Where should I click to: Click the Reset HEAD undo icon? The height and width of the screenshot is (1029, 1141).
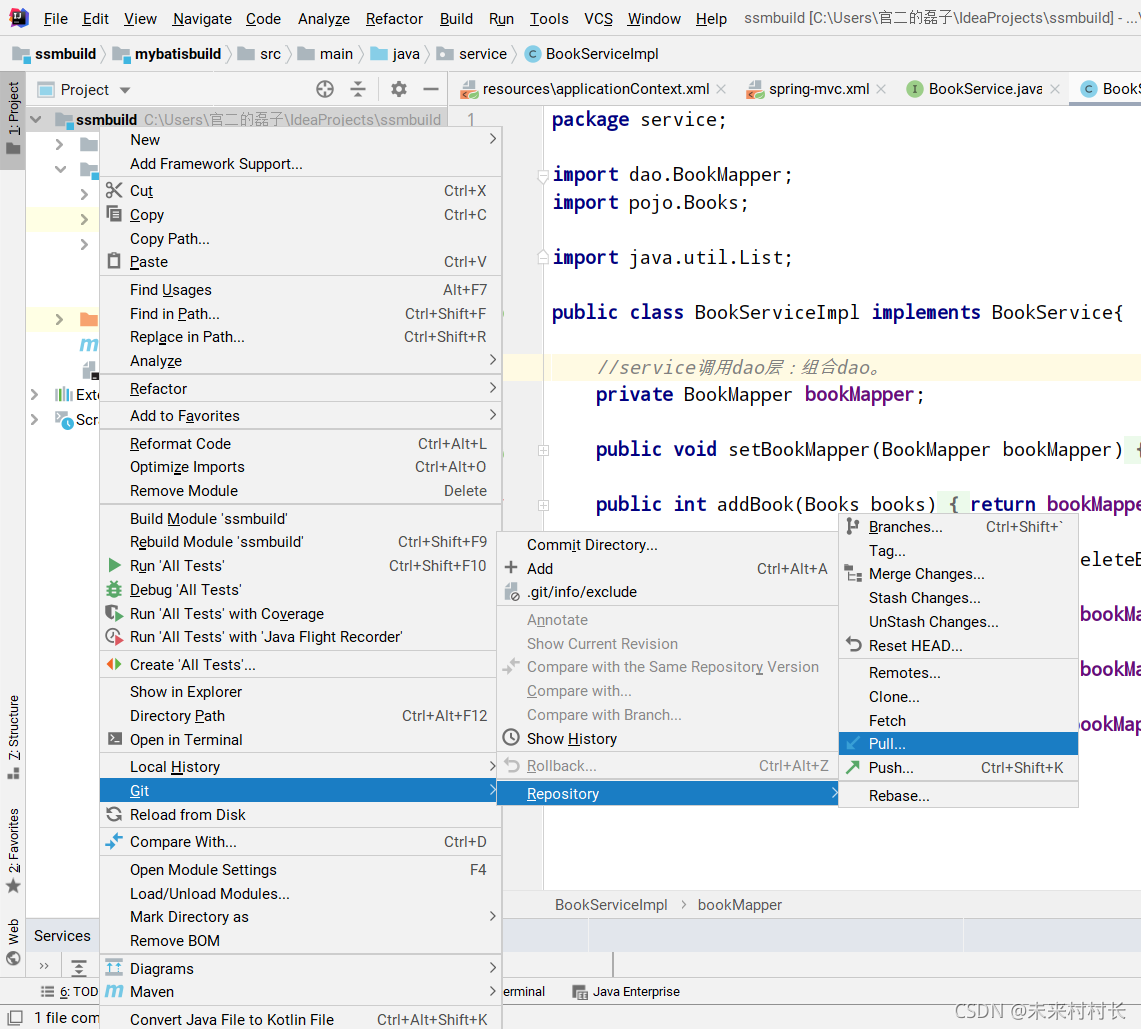tap(853, 645)
